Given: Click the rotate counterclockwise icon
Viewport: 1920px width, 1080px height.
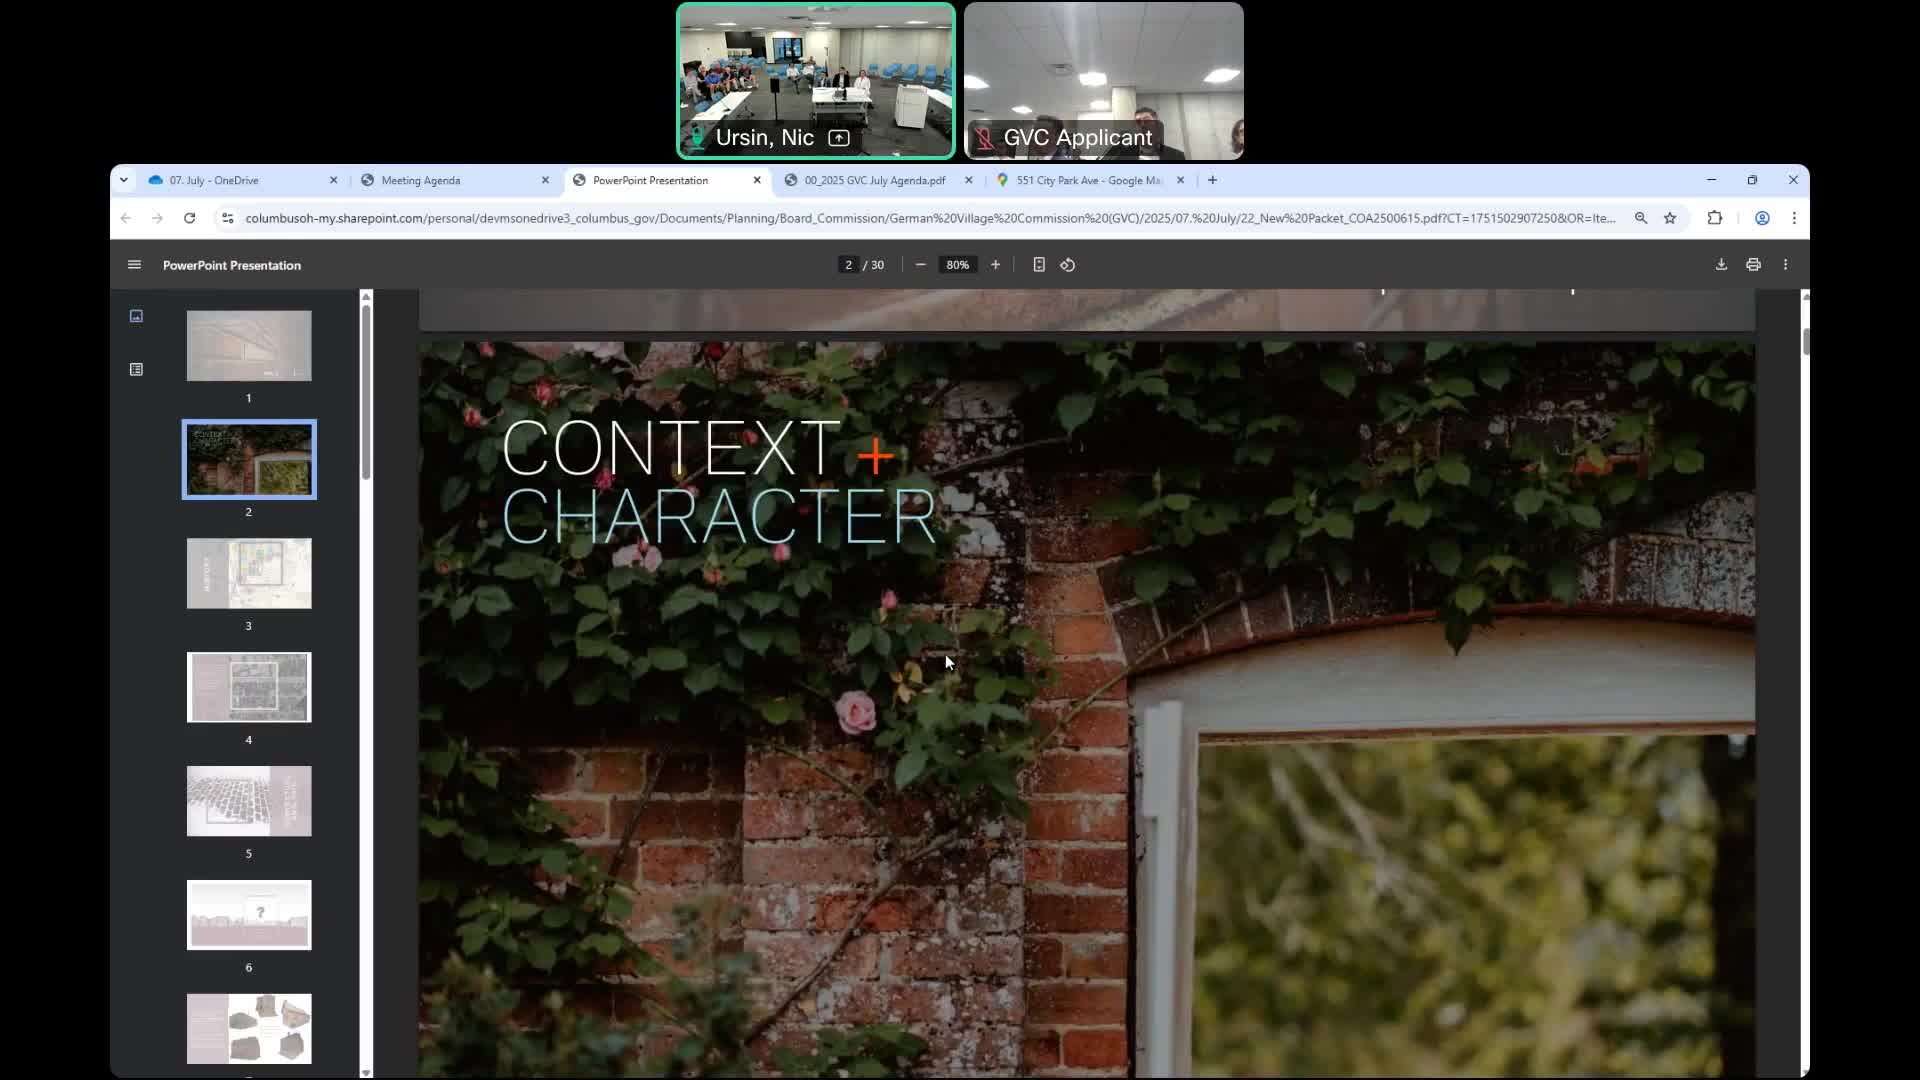Looking at the screenshot, I should click(x=1068, y=265).
